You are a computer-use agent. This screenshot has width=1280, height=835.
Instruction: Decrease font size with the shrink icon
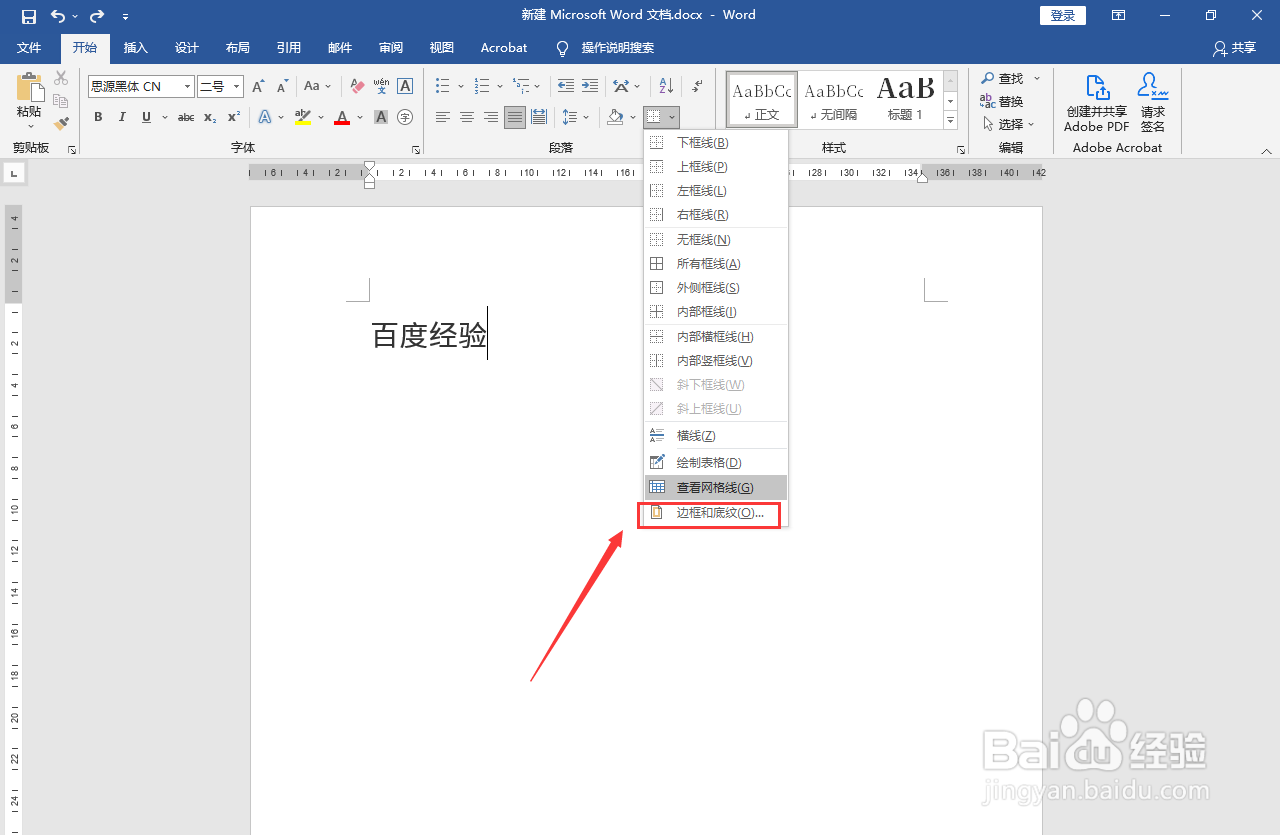[x=282, y=87]
